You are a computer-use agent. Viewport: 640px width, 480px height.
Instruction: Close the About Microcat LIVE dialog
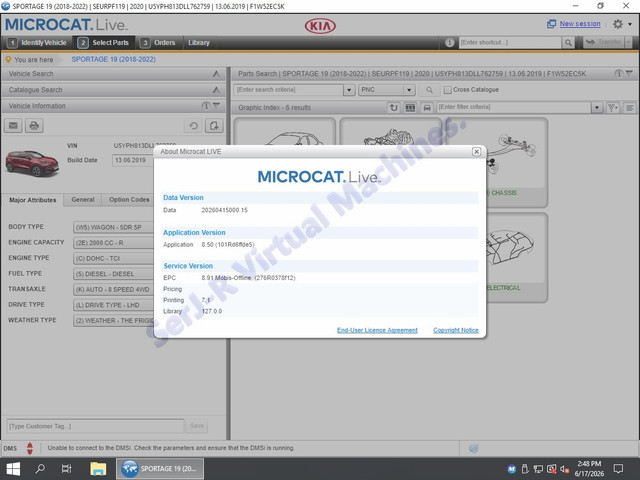(476, 151)
